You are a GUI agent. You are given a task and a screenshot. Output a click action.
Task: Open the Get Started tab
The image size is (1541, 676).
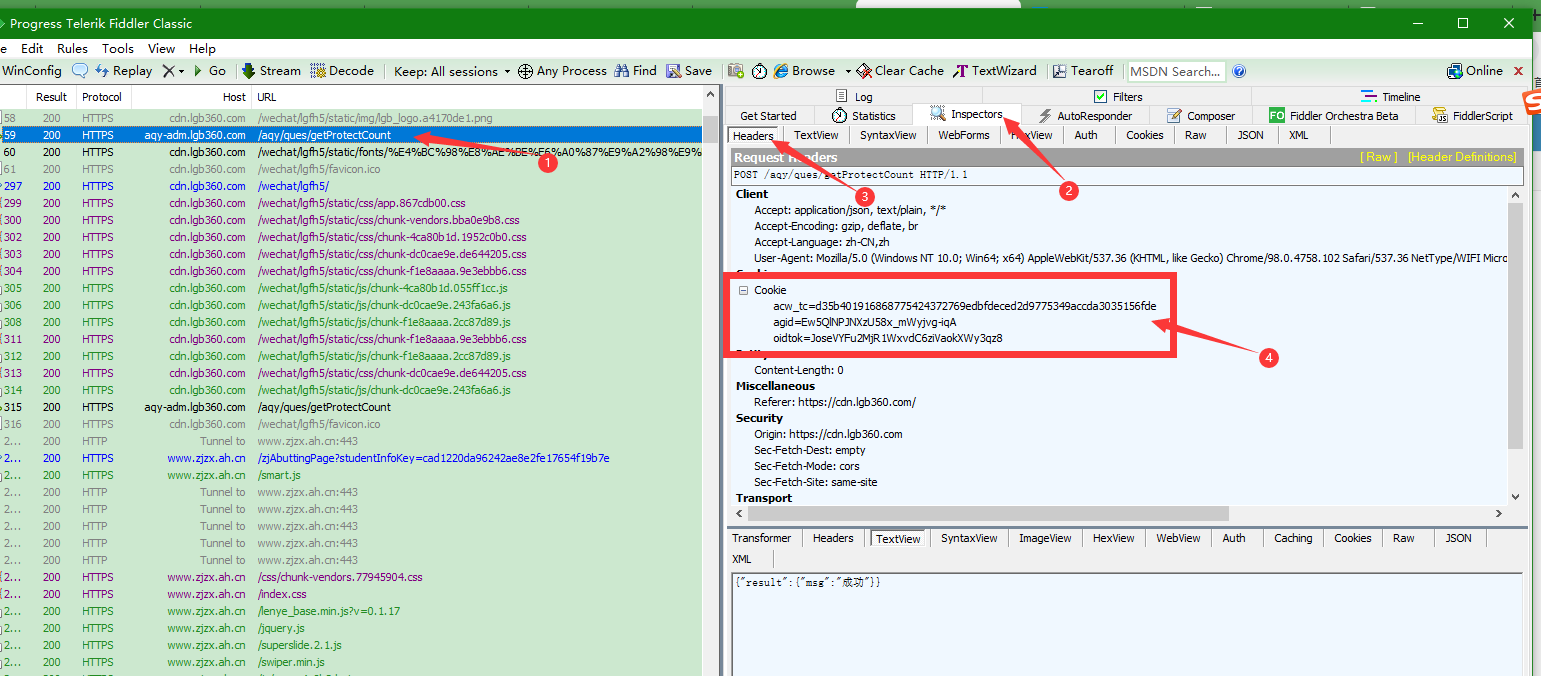pos(768,116)
